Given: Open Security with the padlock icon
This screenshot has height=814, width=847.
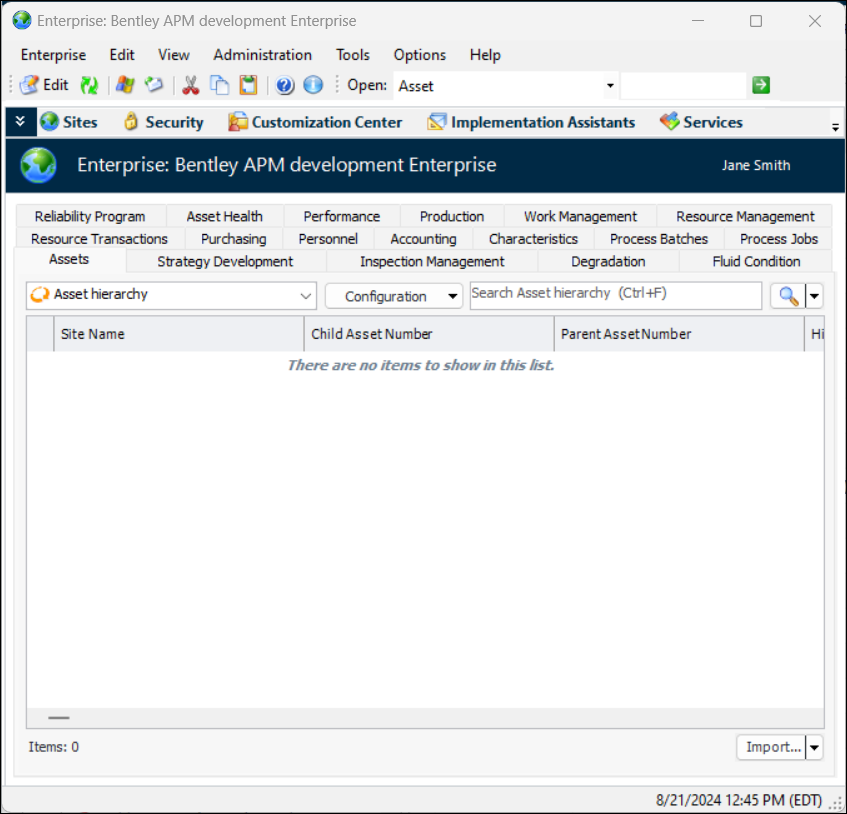Looking at the screenshot, I should pos(164,122).
